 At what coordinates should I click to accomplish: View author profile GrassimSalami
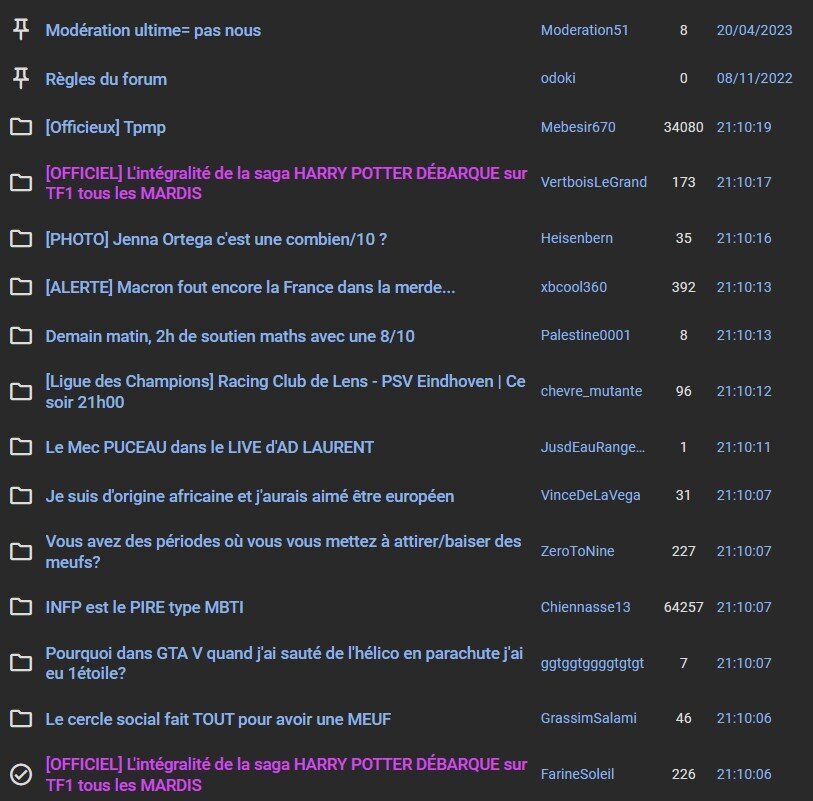[x=588, y=718]
